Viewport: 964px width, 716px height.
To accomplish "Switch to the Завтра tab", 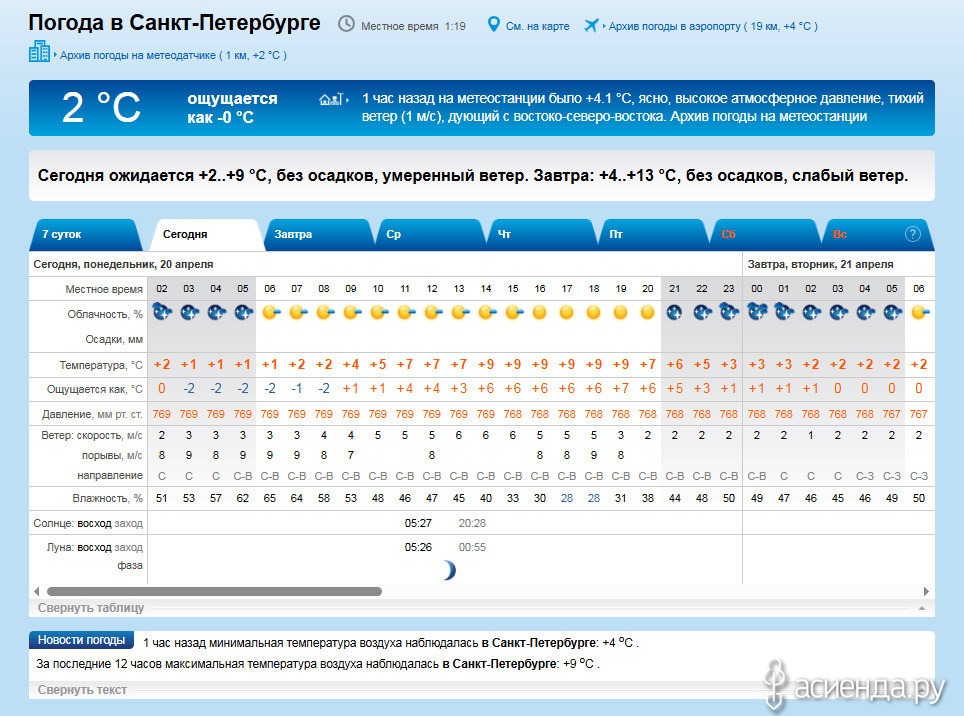I will coord(293,234).
